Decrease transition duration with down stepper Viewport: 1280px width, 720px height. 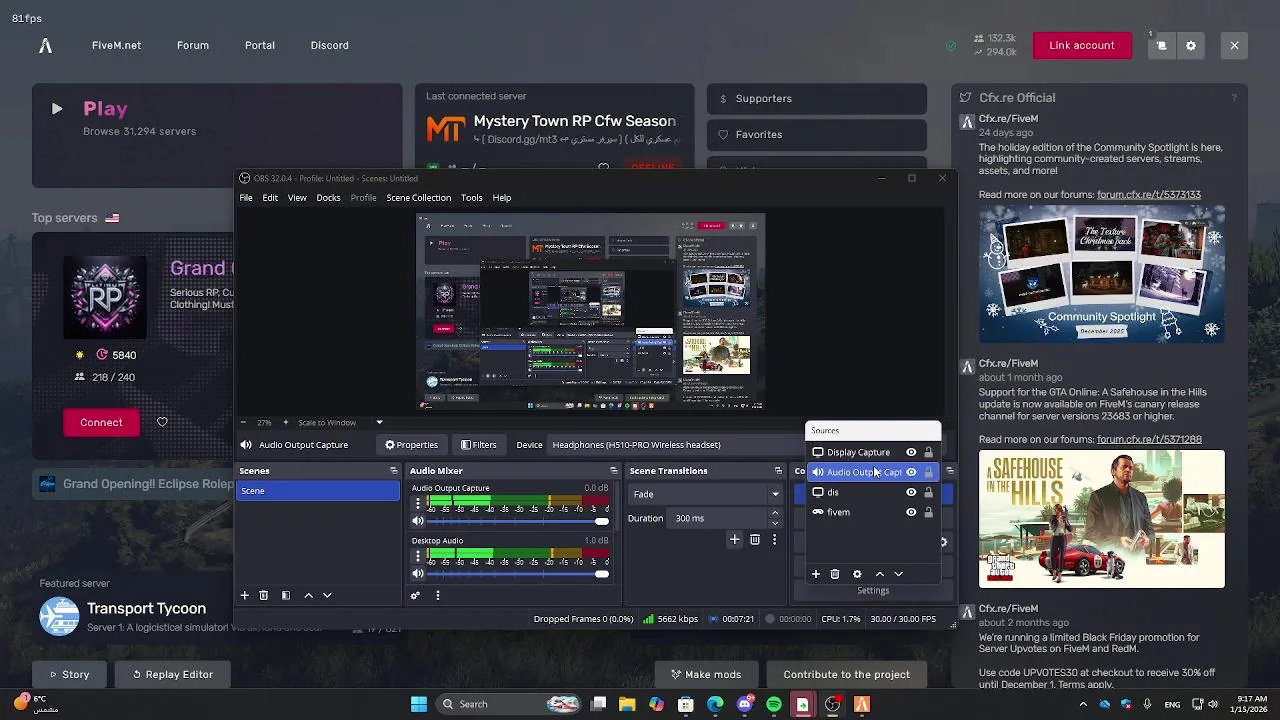point(774,523)
